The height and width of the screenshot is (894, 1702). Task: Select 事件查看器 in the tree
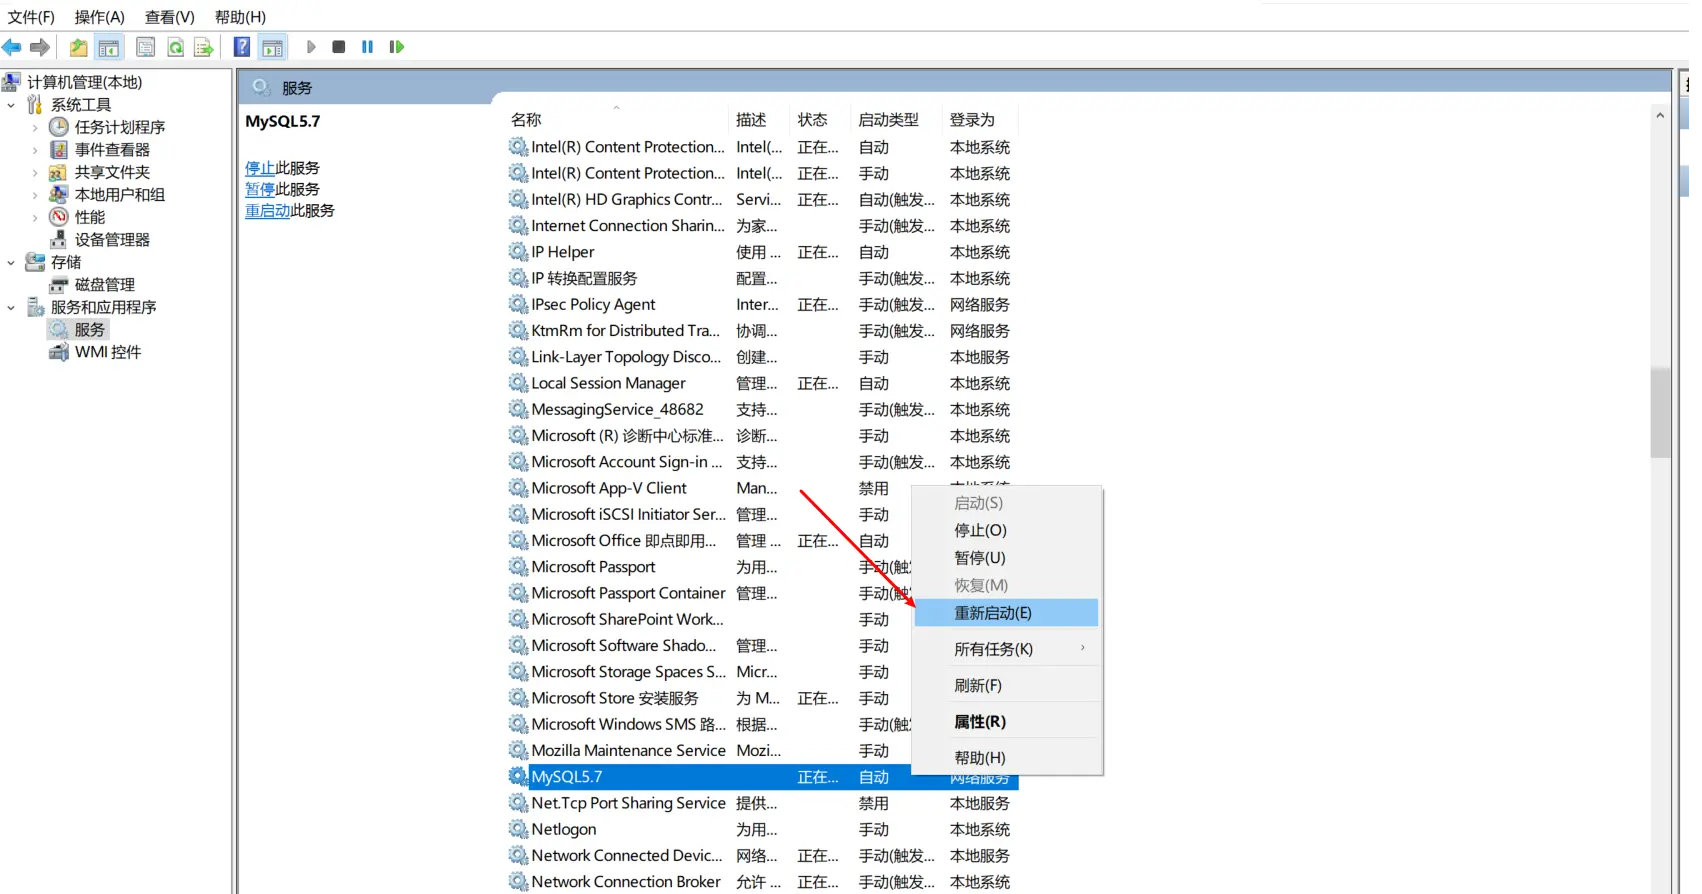[x=112, y=150]
